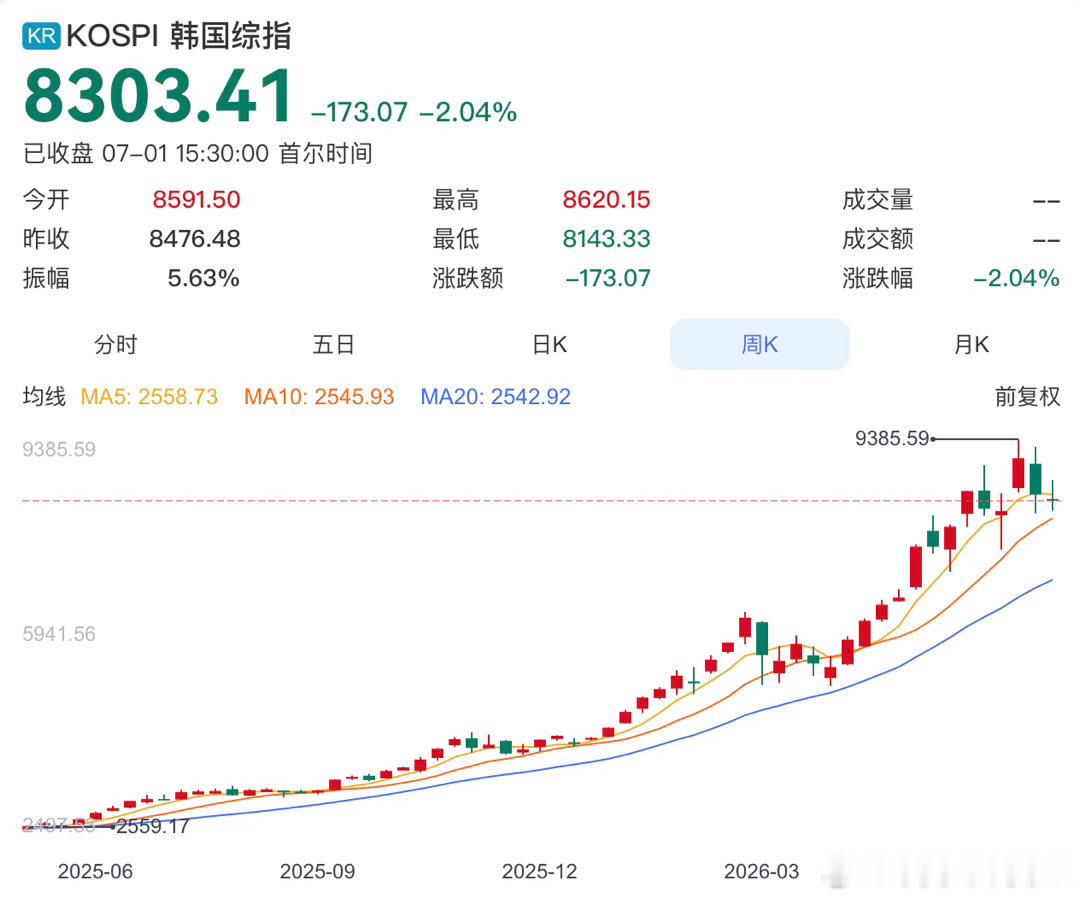Click the 9385.59 y-axis label on left
Viewport: 1080px width, 899px height.
[59, 449]
